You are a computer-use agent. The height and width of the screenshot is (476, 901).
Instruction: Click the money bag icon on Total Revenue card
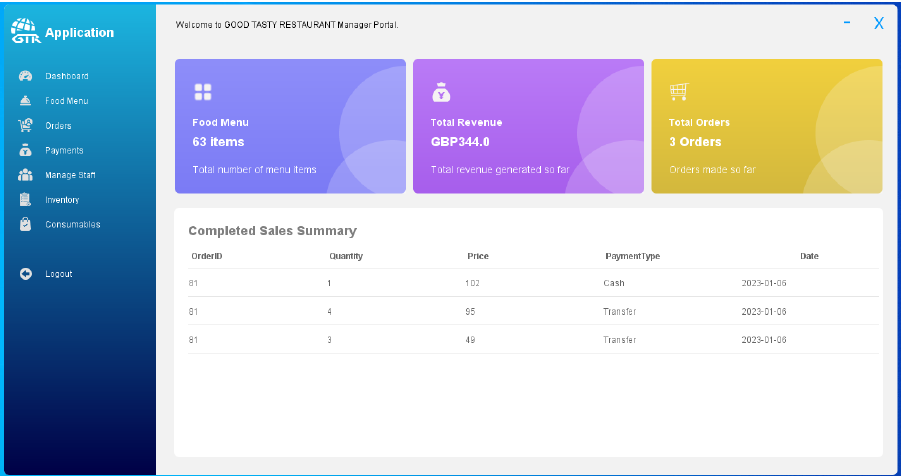click(441, 92)
